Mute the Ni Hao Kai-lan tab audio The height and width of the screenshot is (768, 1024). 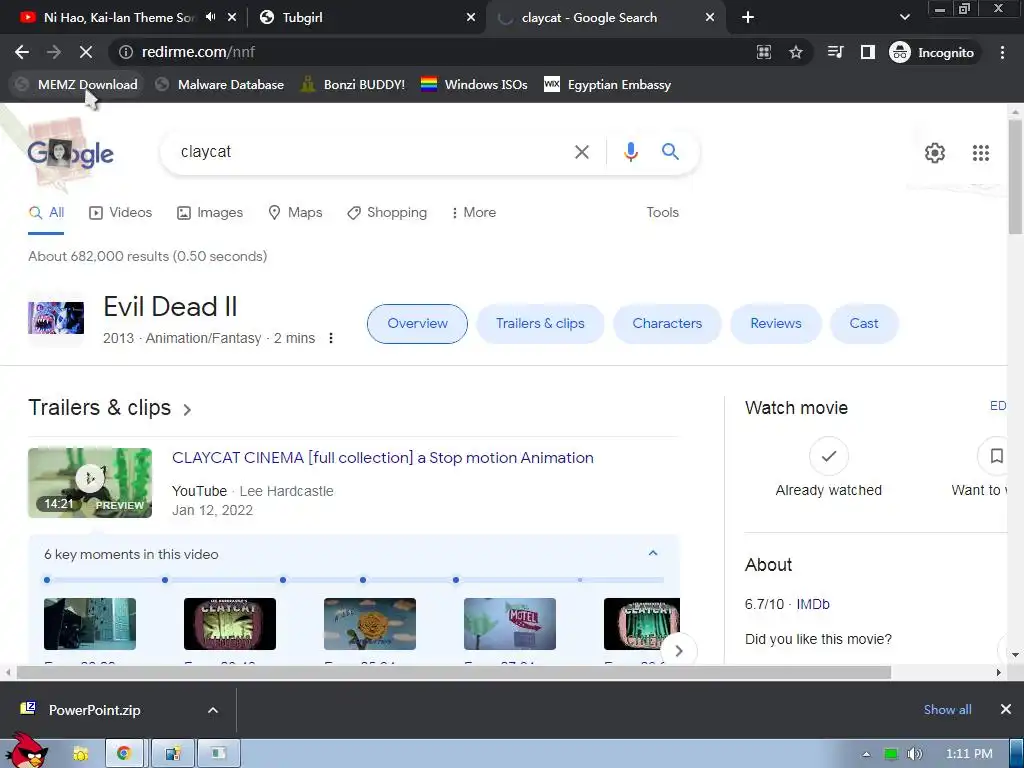coord(210,17)
